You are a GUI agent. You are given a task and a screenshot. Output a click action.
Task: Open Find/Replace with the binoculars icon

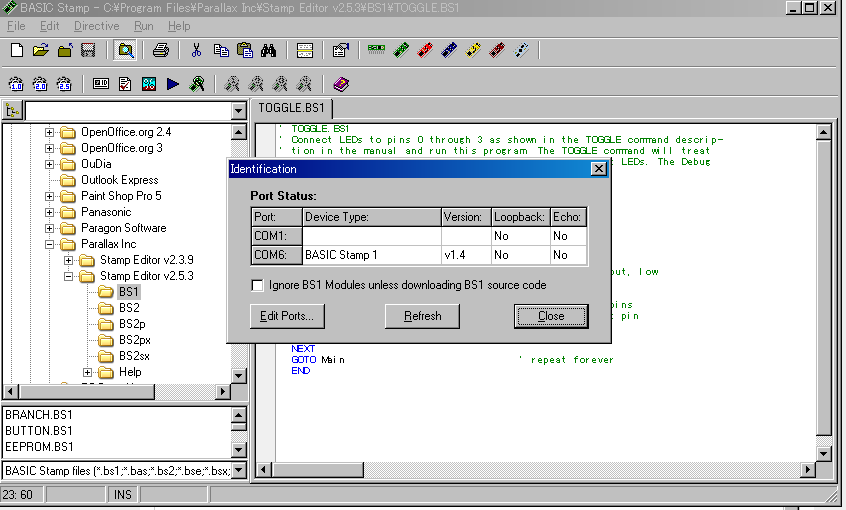(x=268, y=51)
